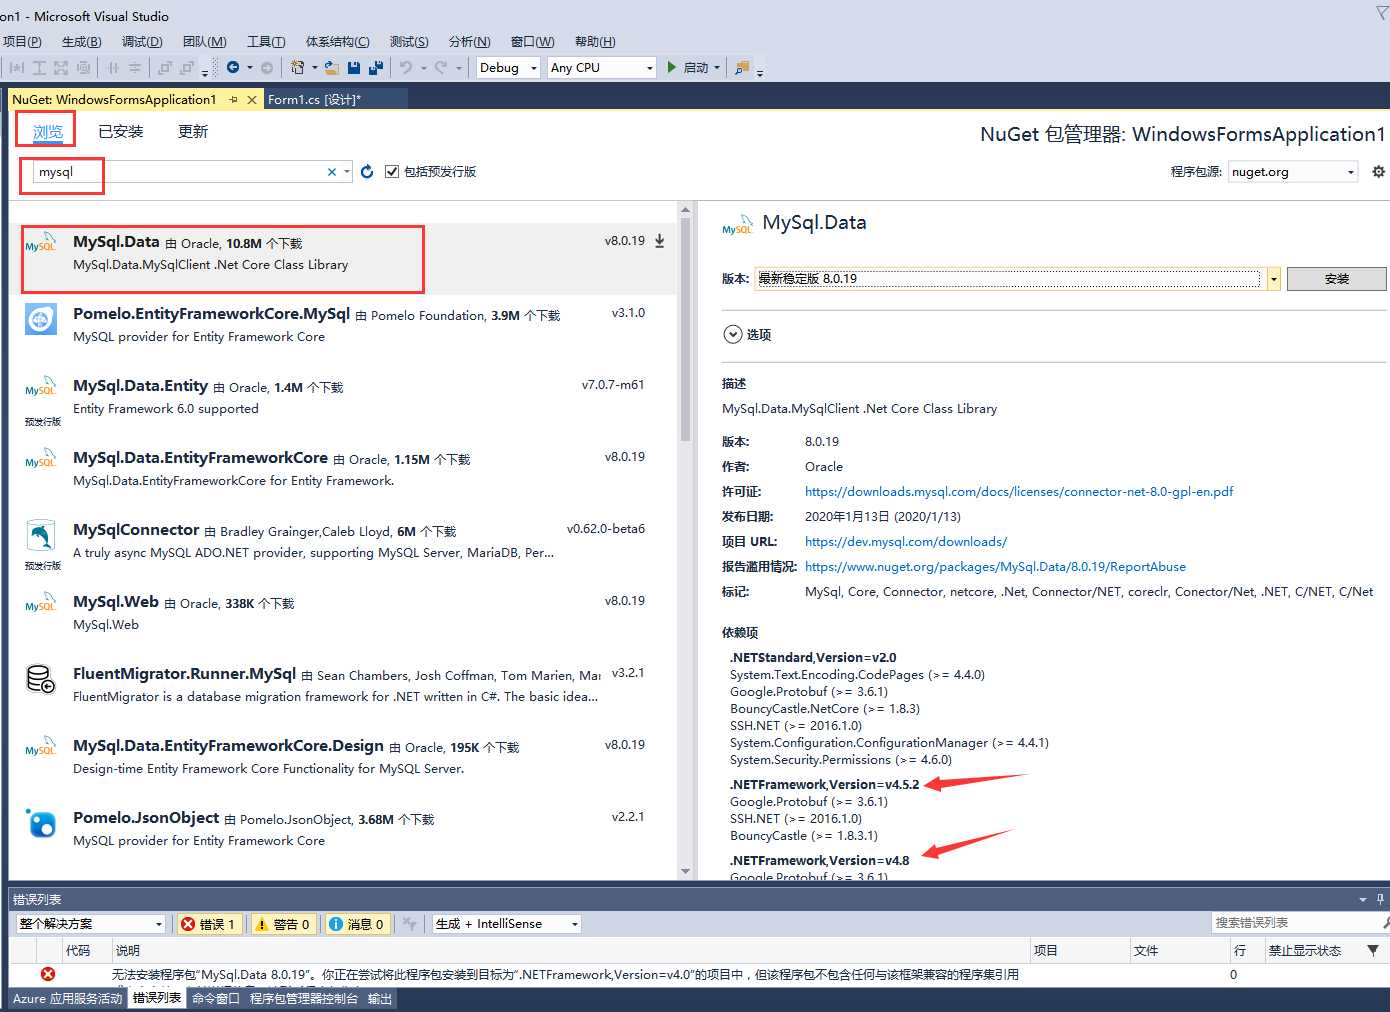Click the search error list input field

(x=1296, y=922)
